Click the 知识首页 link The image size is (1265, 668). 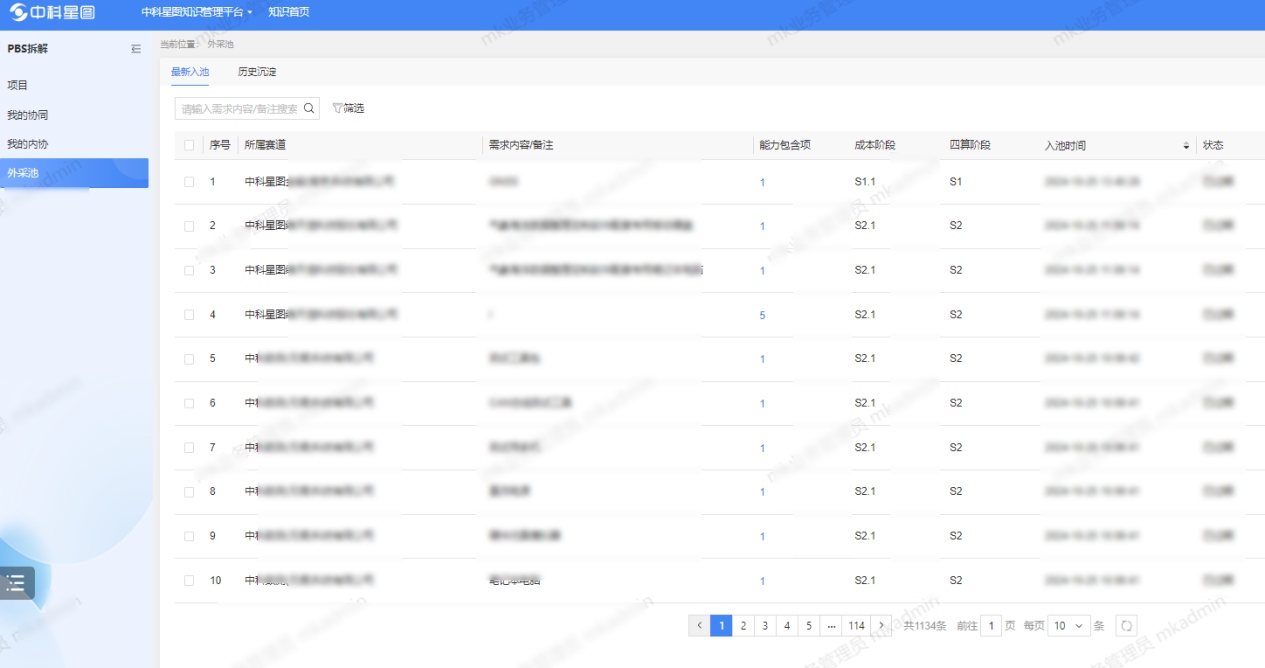click(289, 12)
